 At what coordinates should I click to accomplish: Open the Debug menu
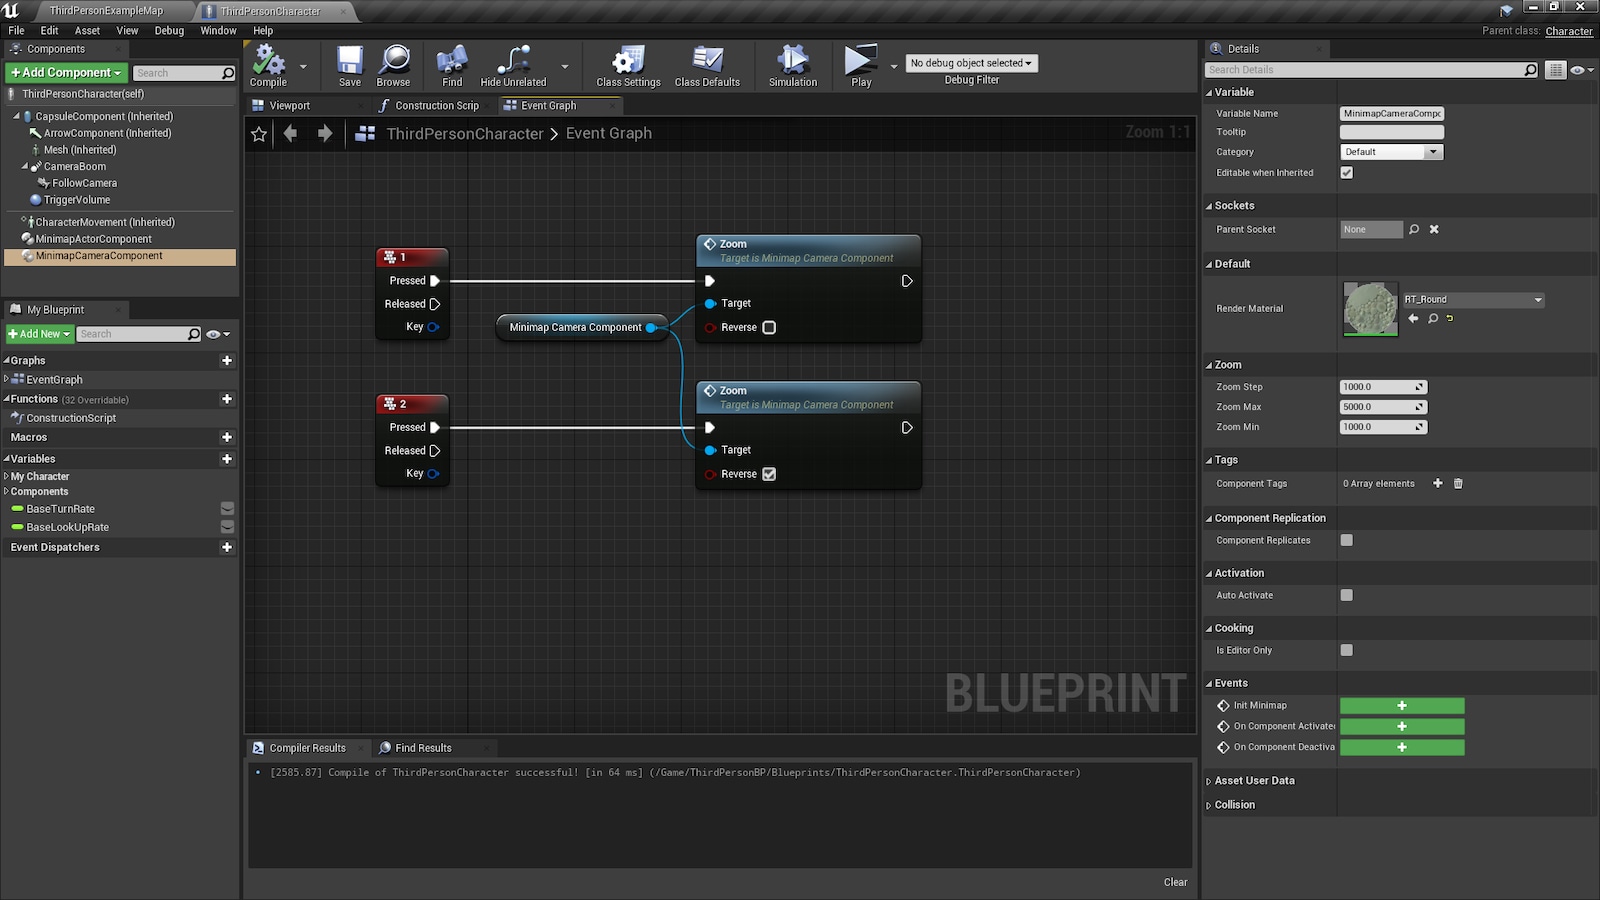169,30
